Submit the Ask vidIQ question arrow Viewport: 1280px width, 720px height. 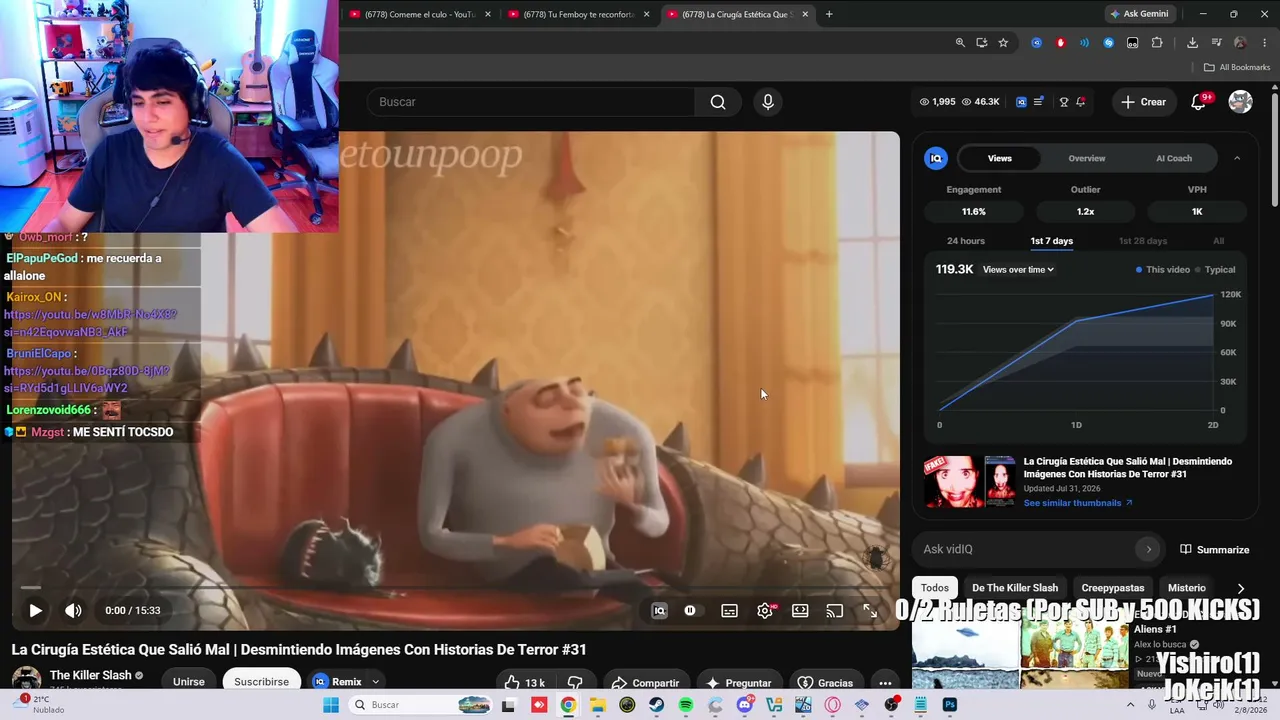point(1148,549)
